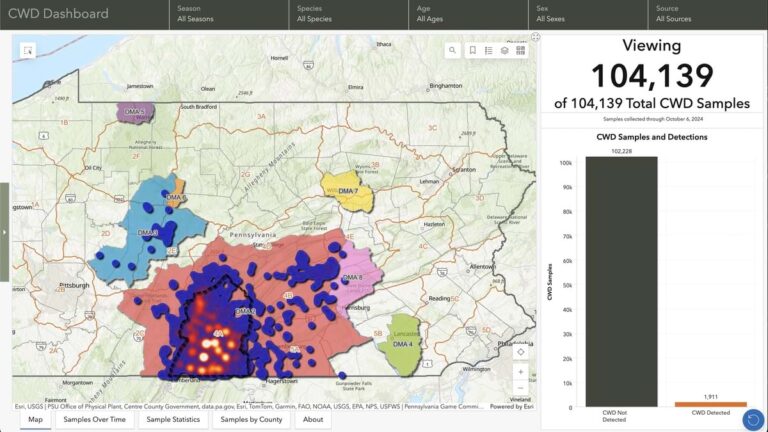Click the Powered by Esri link

pyautogui.click(x=512, y=407)
